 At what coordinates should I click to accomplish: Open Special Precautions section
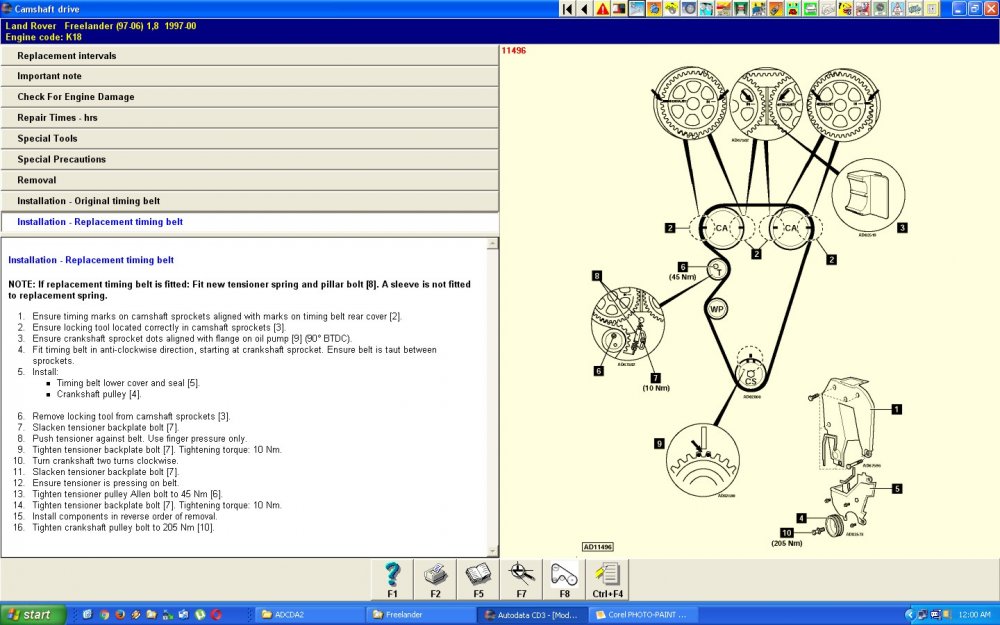click(x=249, y=159)
